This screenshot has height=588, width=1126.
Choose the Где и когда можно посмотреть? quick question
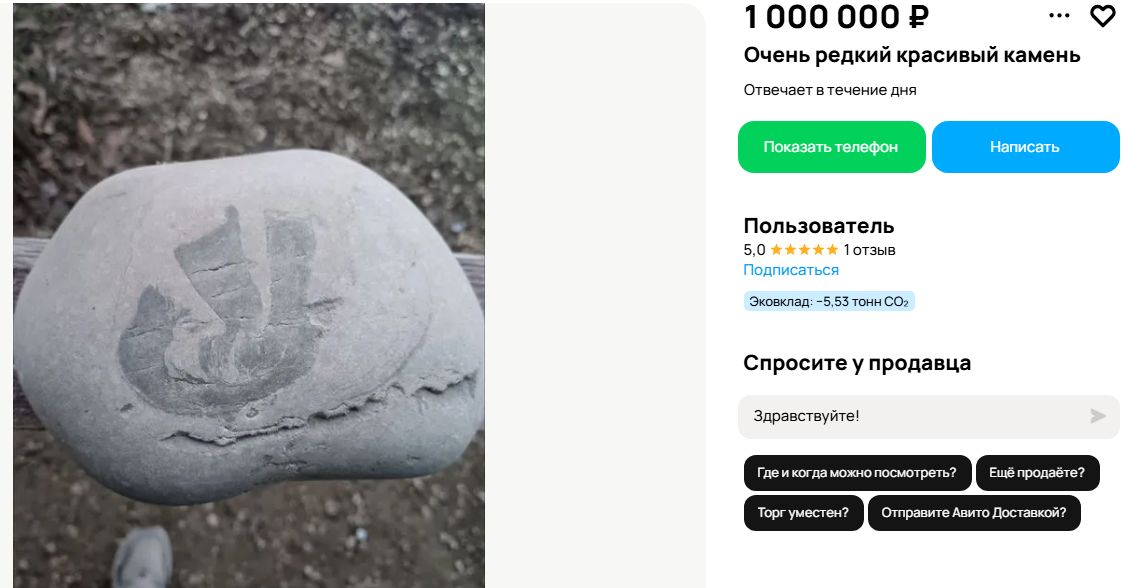point(857,473)
